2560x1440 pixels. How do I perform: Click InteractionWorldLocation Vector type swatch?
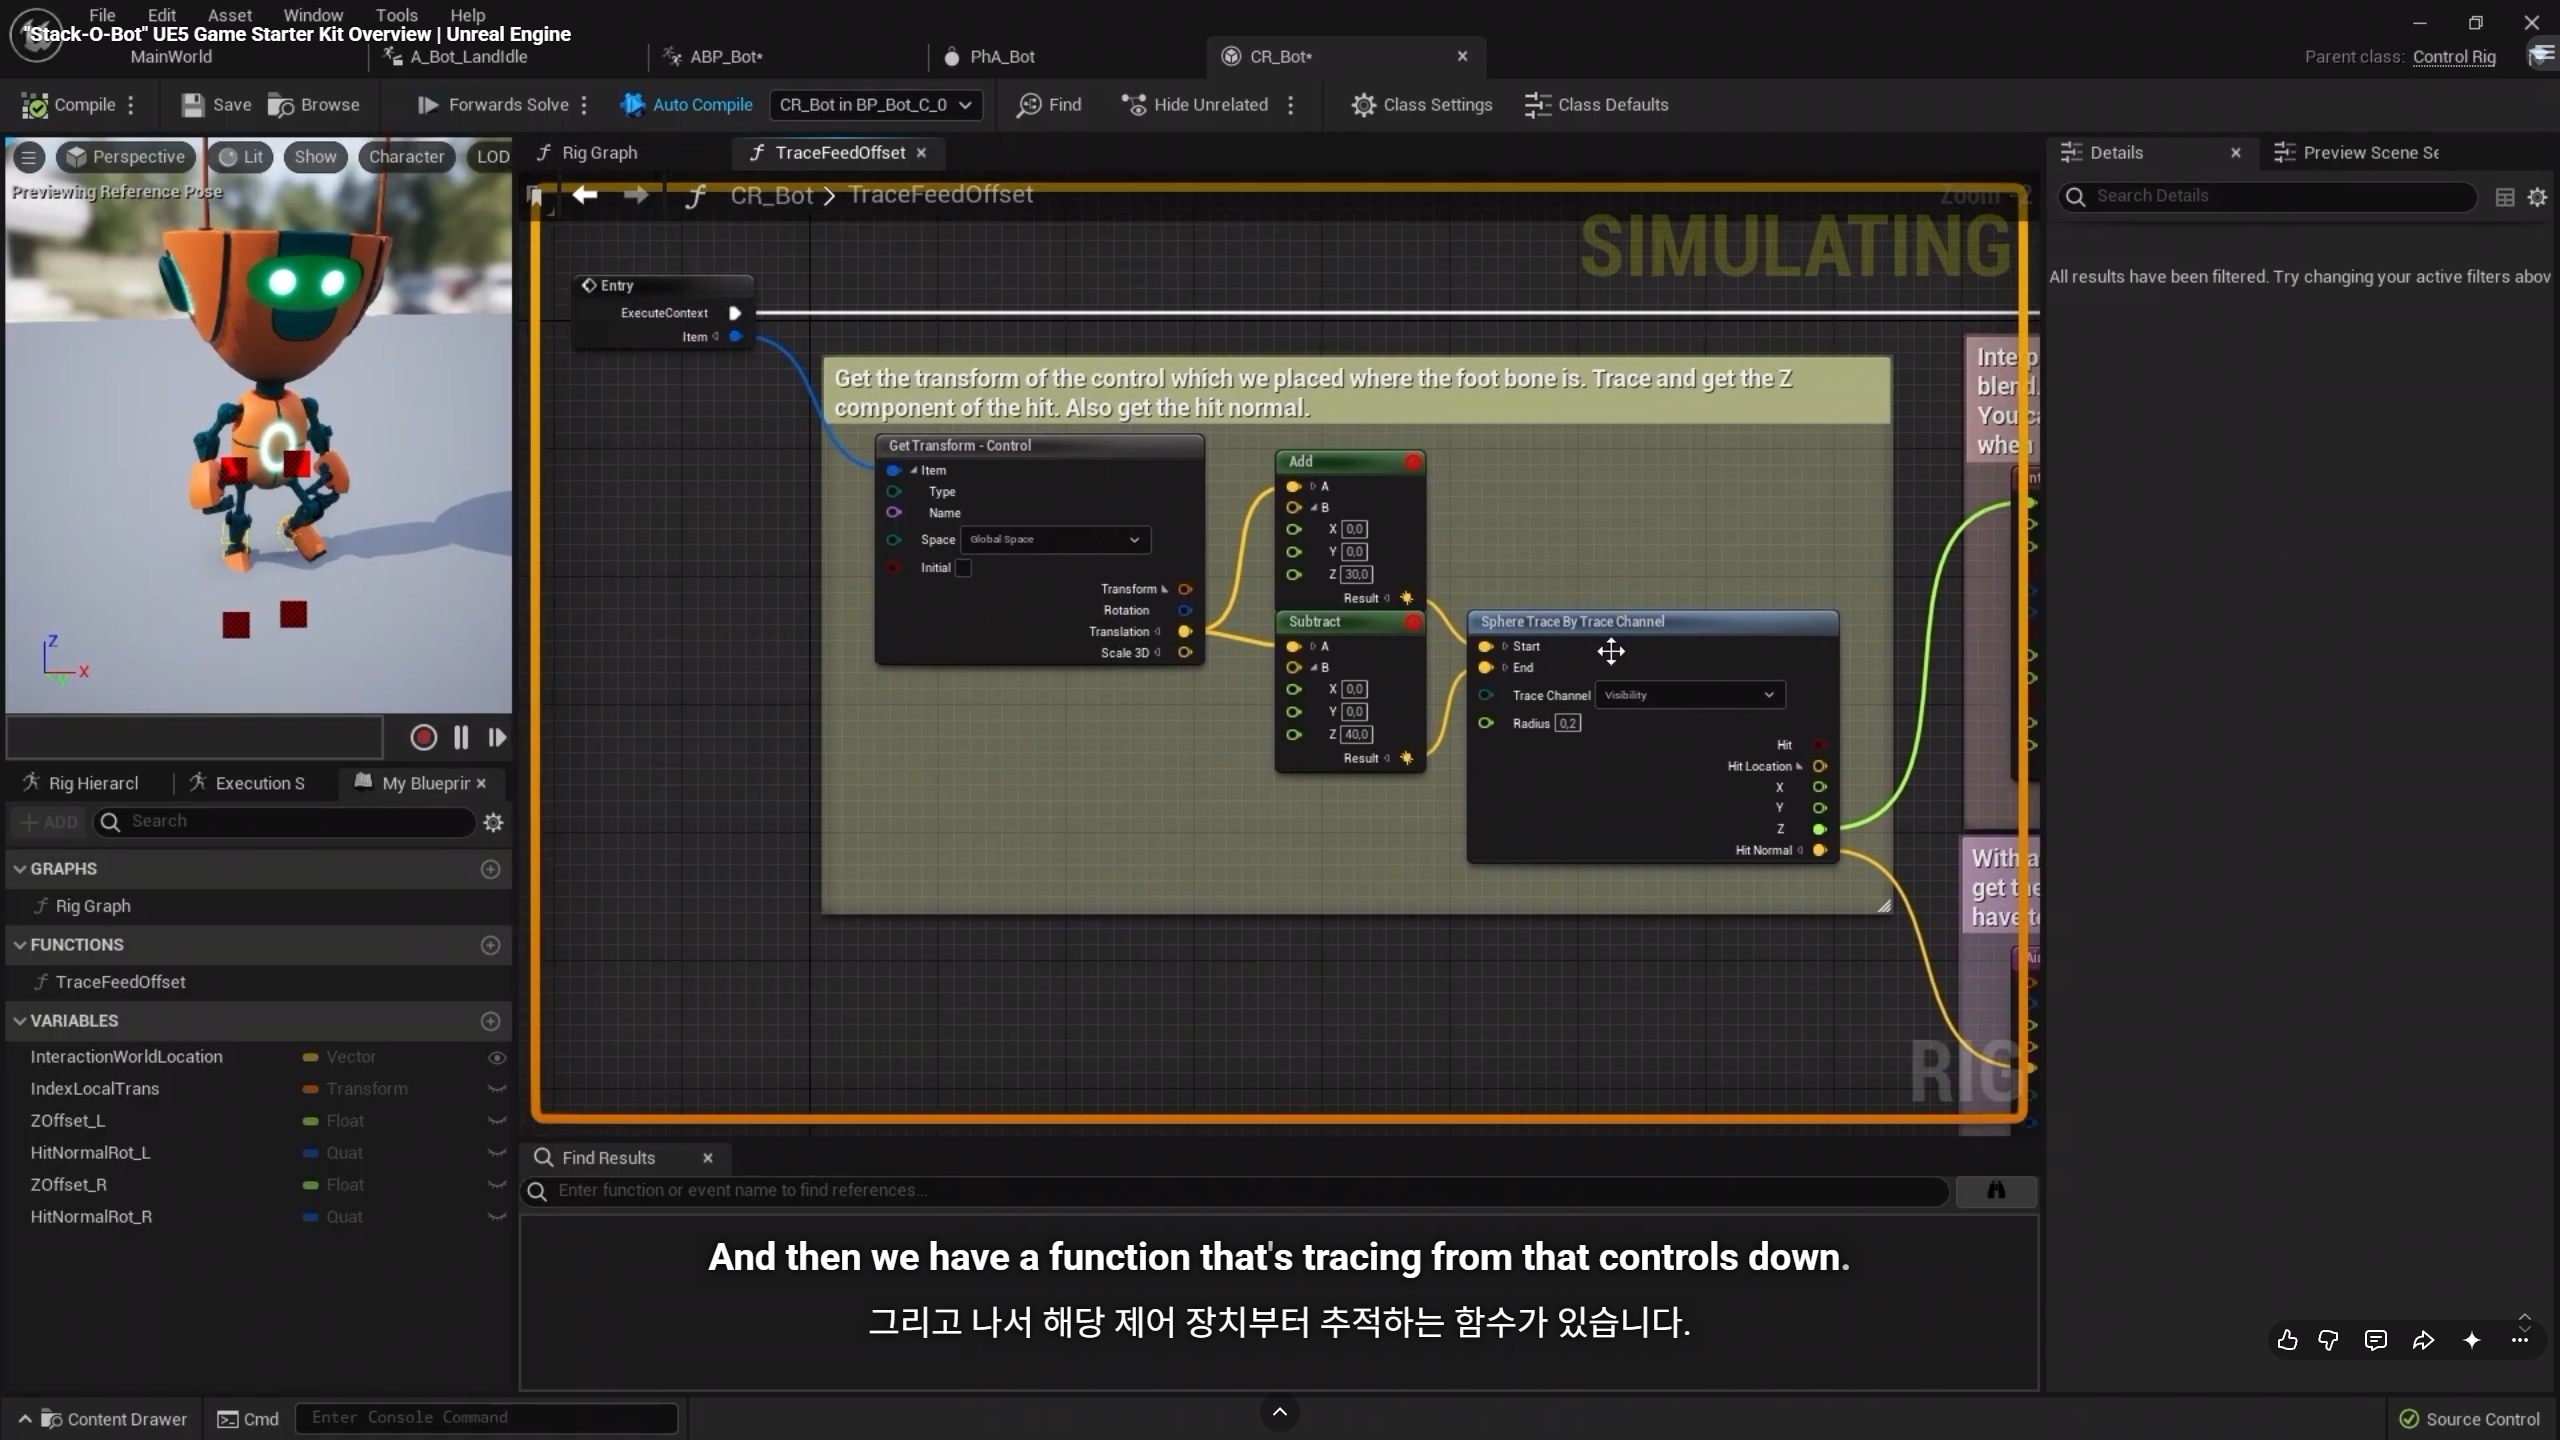point(310,1057)
